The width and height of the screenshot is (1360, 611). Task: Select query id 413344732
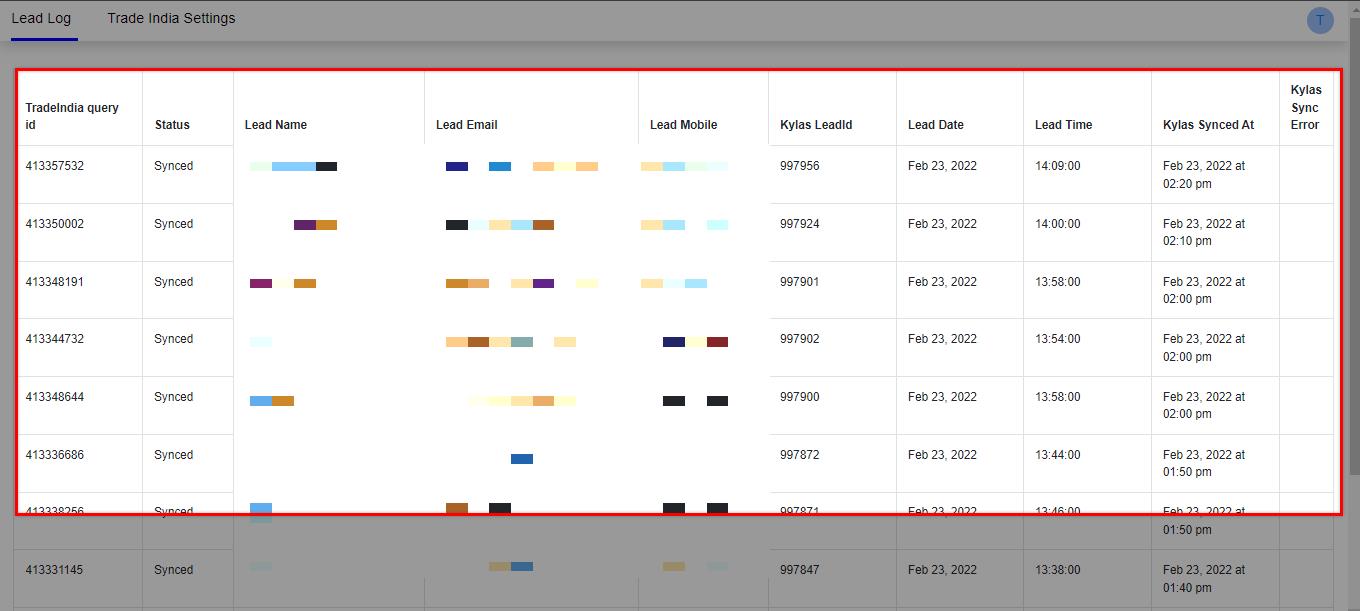[55, 339]
